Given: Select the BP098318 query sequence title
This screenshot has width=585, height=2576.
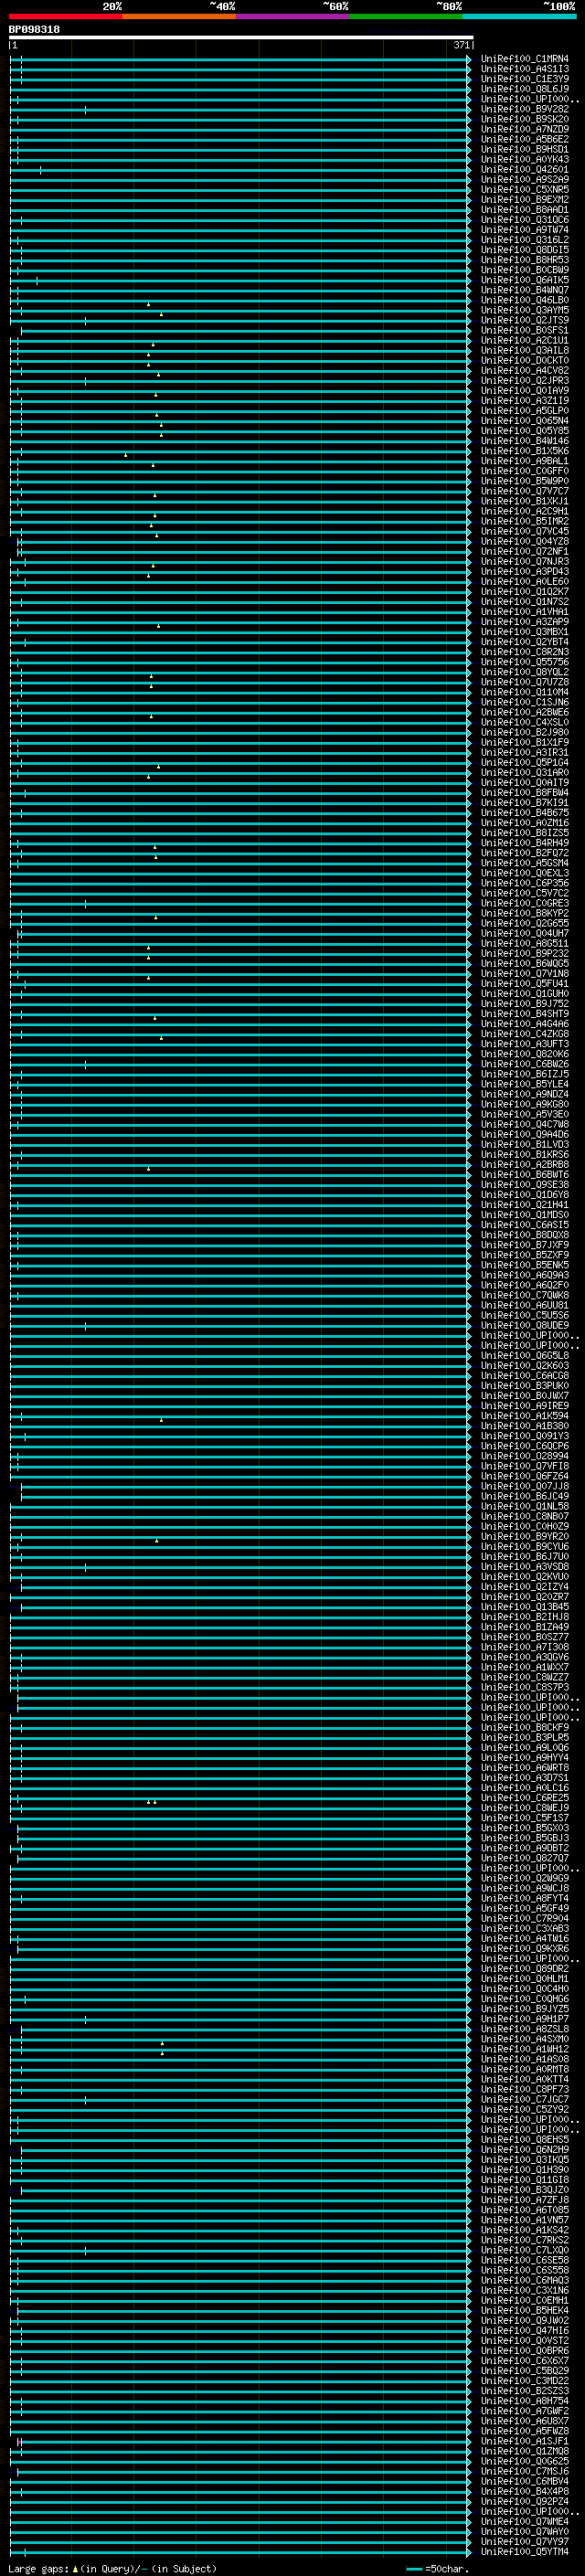Looking at the screenshot, I should point(34,29).
